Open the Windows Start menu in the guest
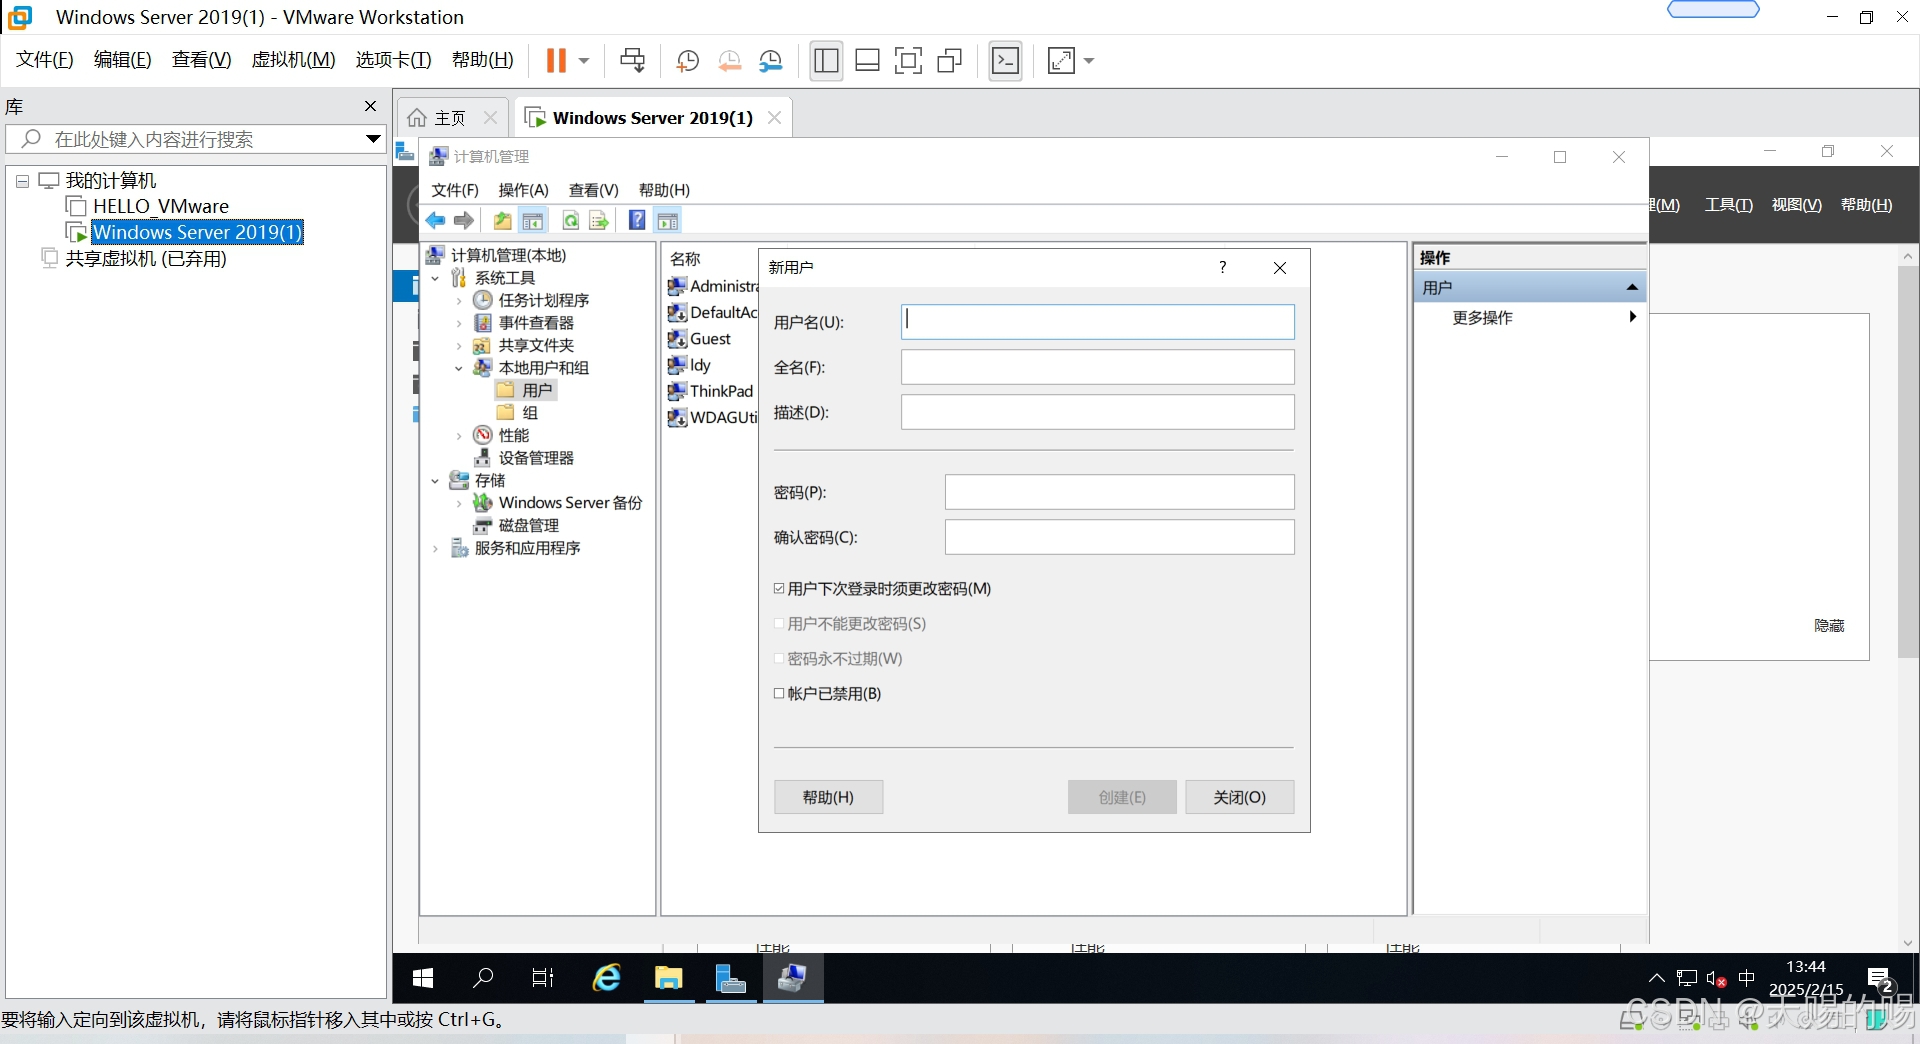Viewport: 1920px width, 1044px height. pyautogui.click(x=423, y=978)
